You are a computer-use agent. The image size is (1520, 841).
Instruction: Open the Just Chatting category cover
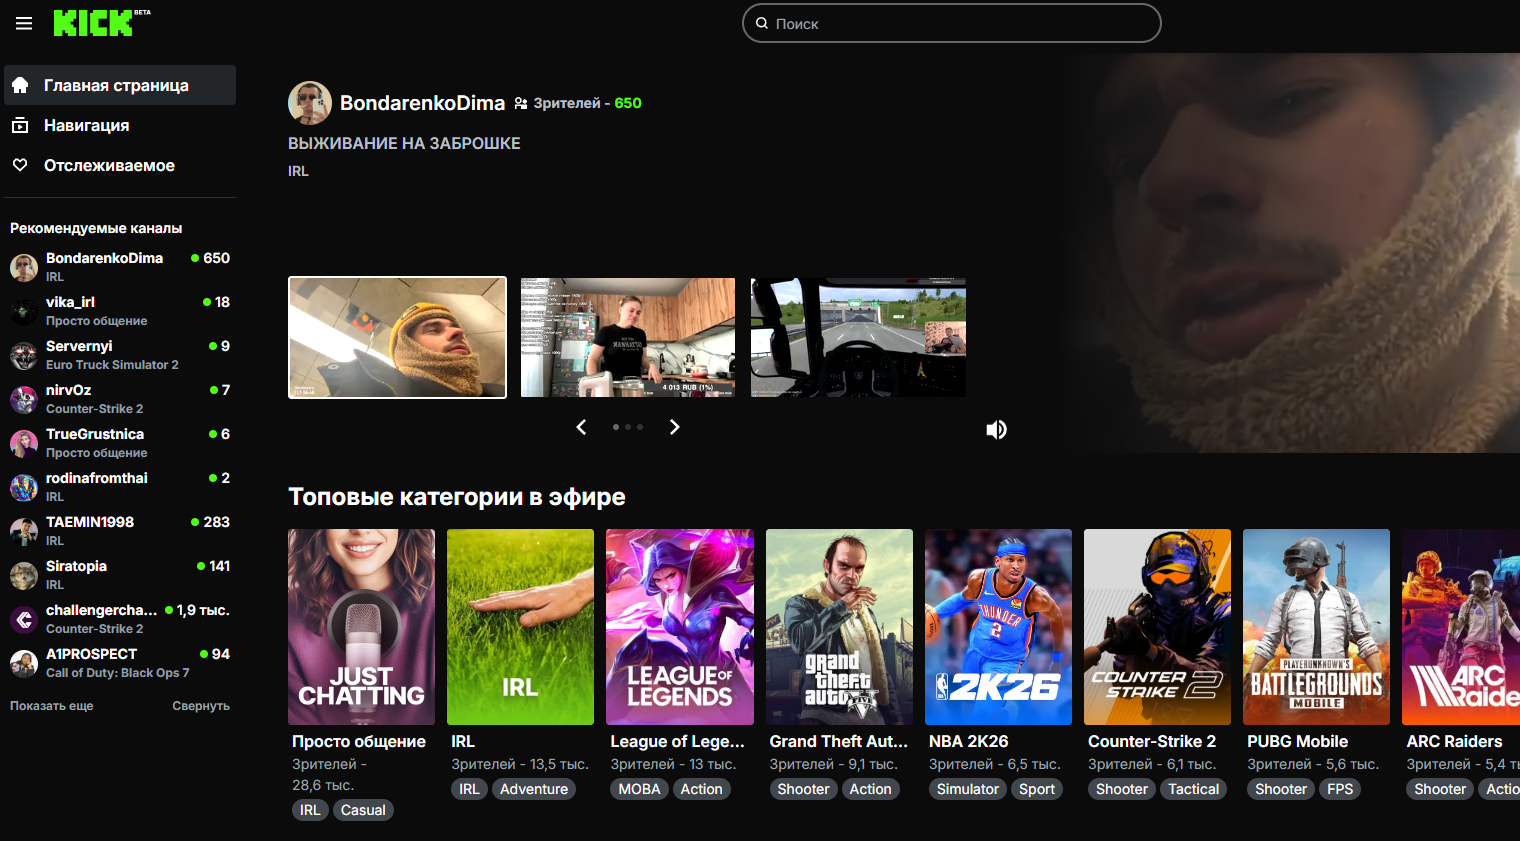(x=361, y=627)
